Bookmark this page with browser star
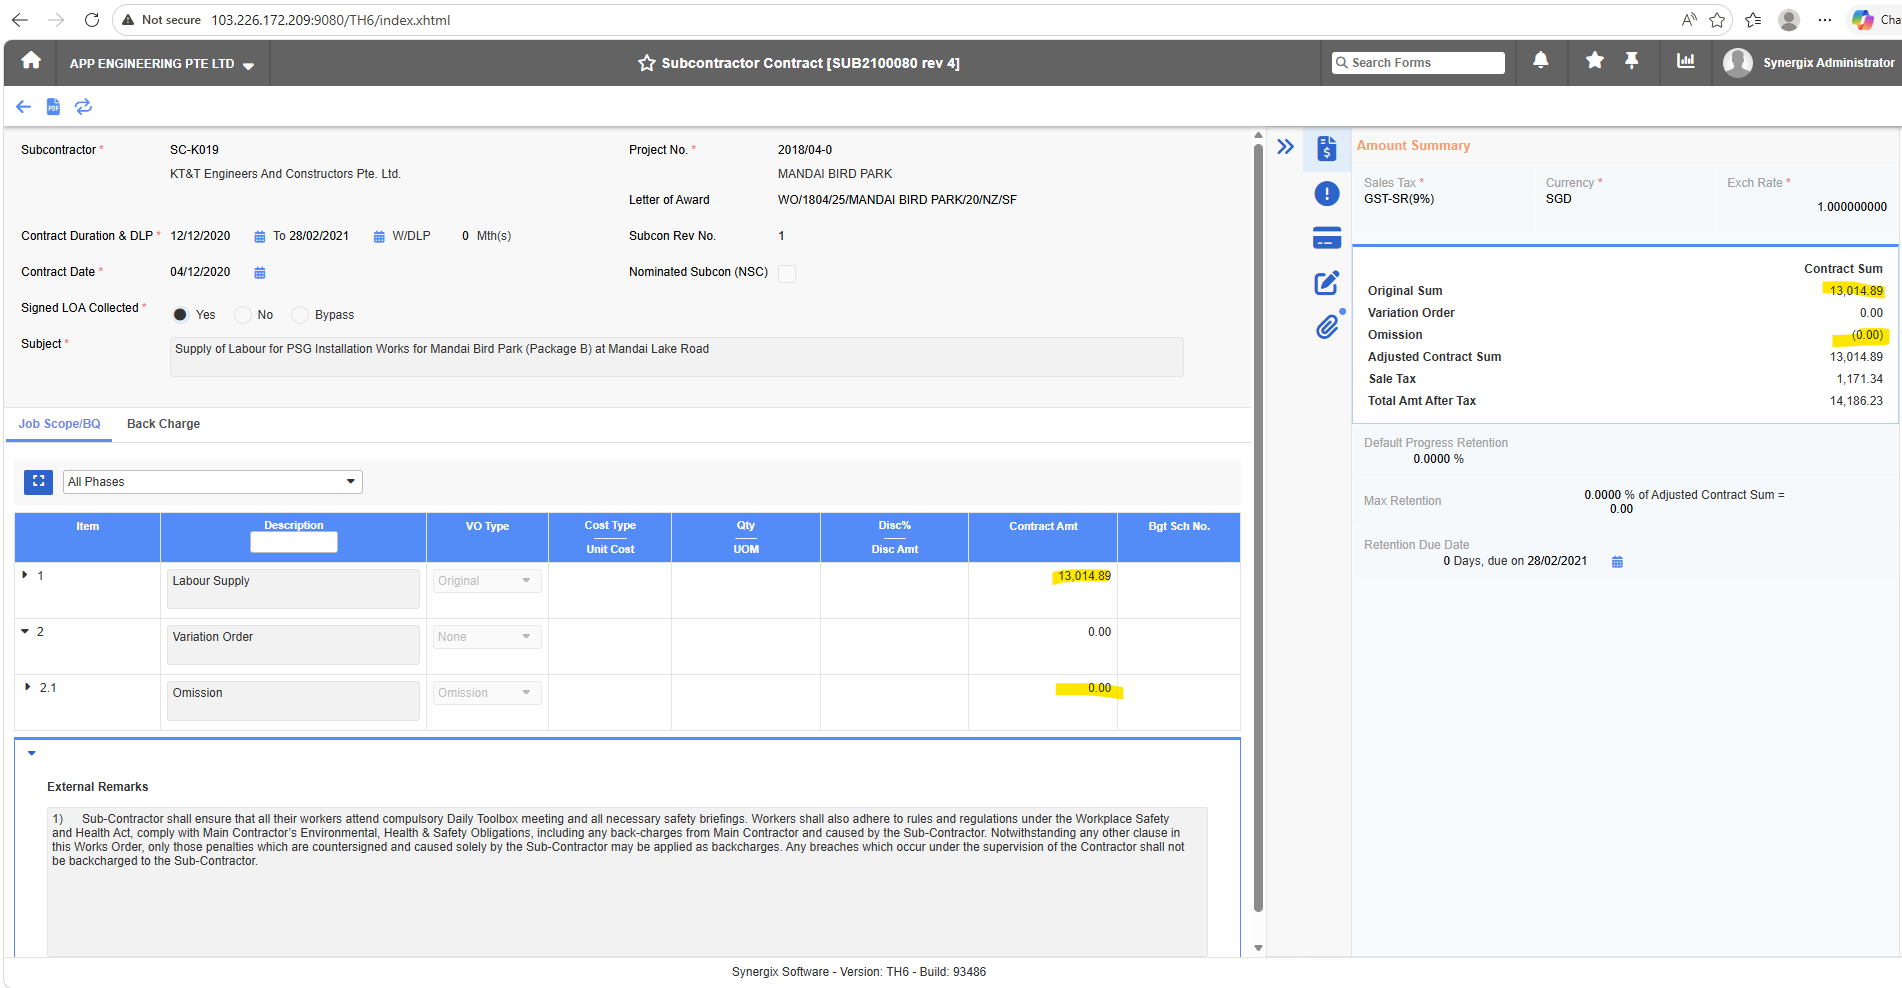1902x988 pixels. 1717,20
